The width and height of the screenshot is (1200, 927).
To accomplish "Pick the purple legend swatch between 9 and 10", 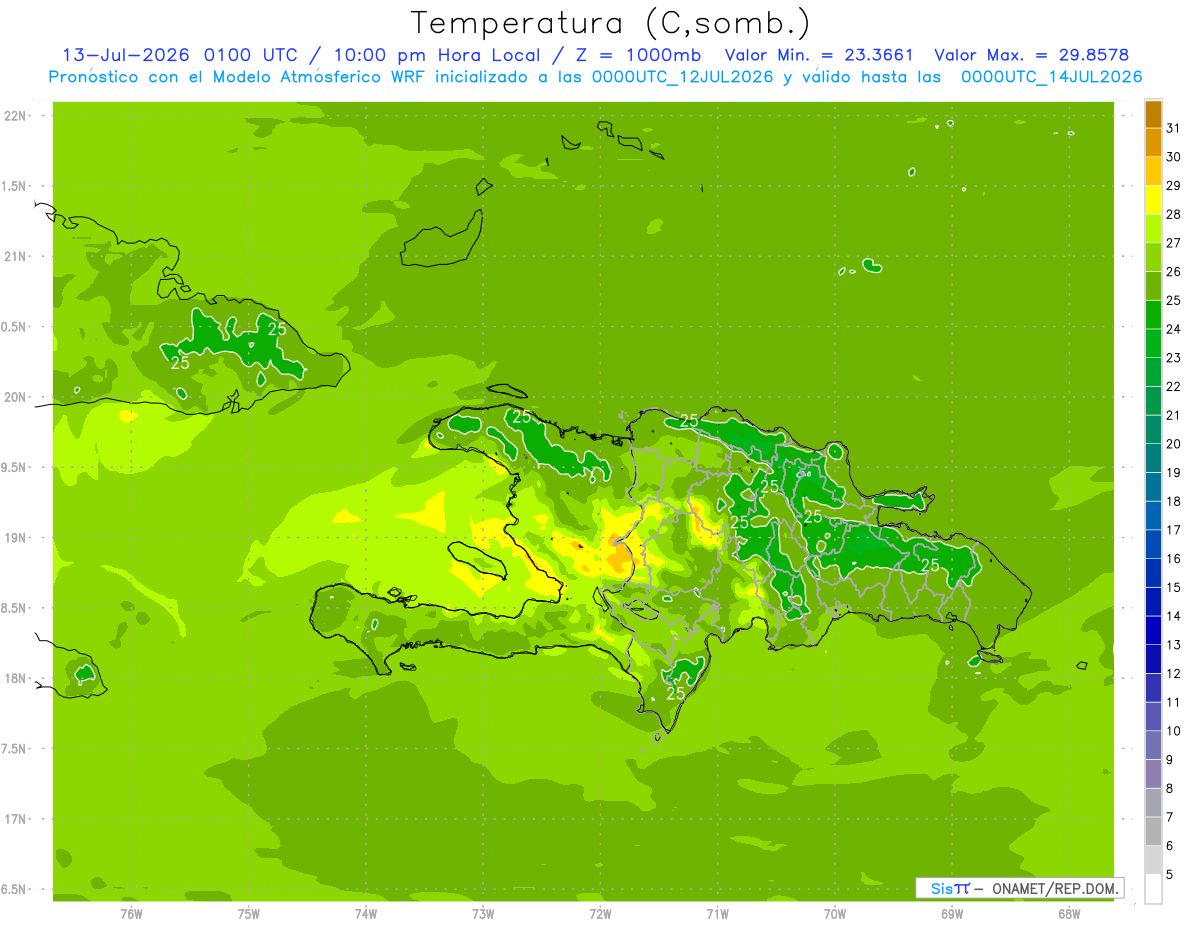I will tap(1153, 745).
